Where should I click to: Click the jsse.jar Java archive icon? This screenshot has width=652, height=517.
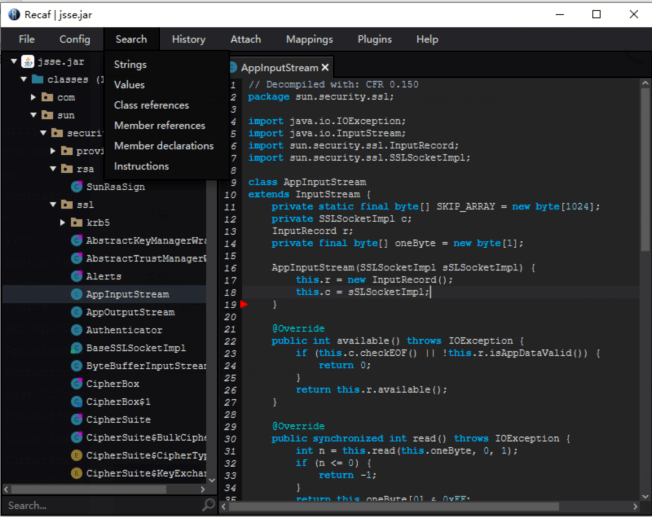pos(27,61)
